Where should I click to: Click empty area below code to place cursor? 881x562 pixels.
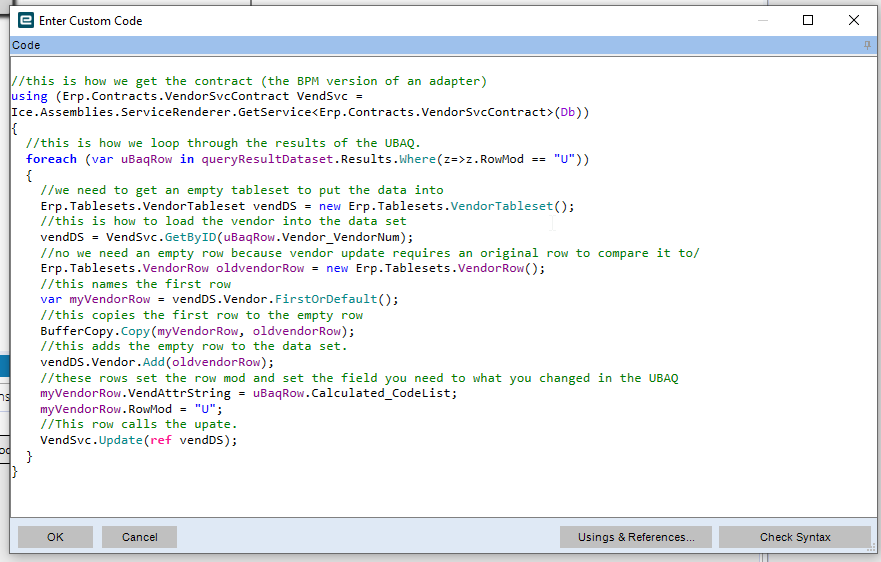pos(443,497)
